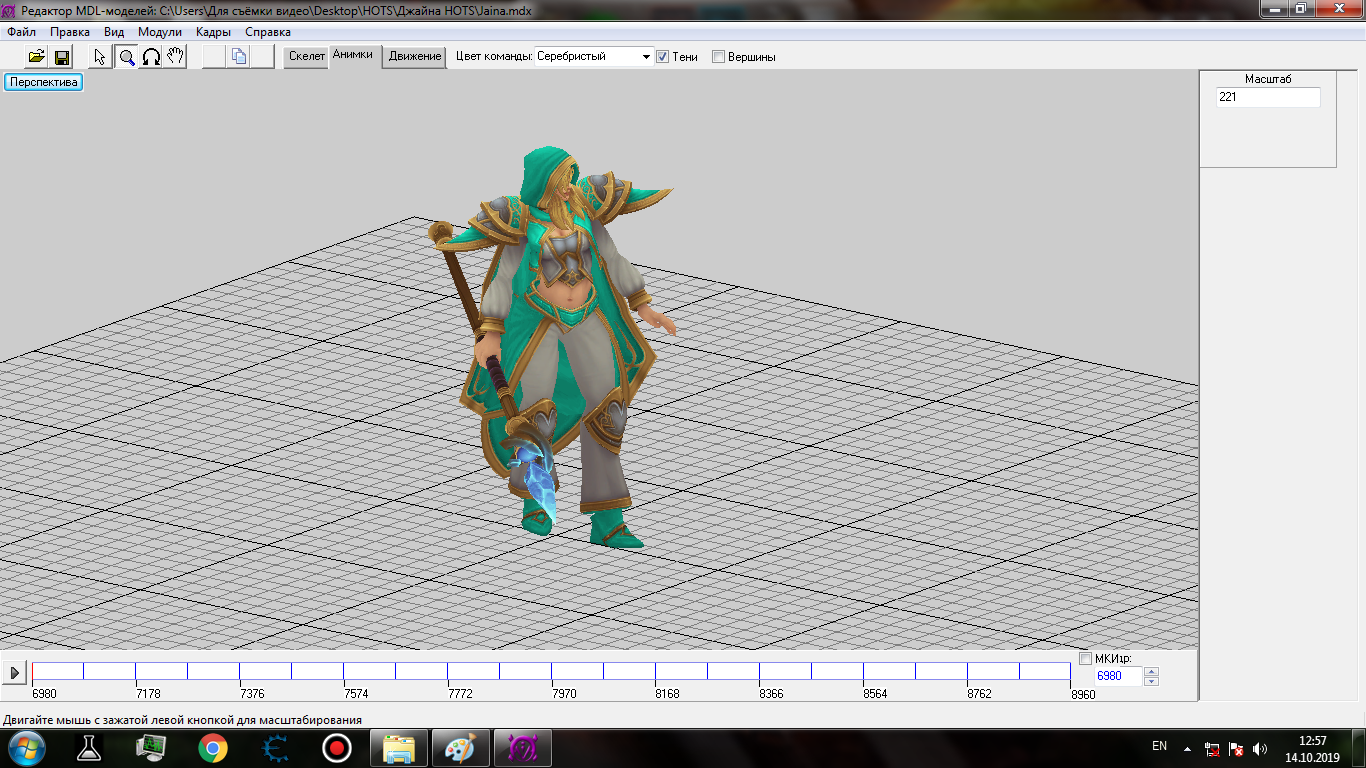Screen dimensions: 1366x768
Task: Open the Модули menu
Action: pyautogui.click(x=160, y=32)
